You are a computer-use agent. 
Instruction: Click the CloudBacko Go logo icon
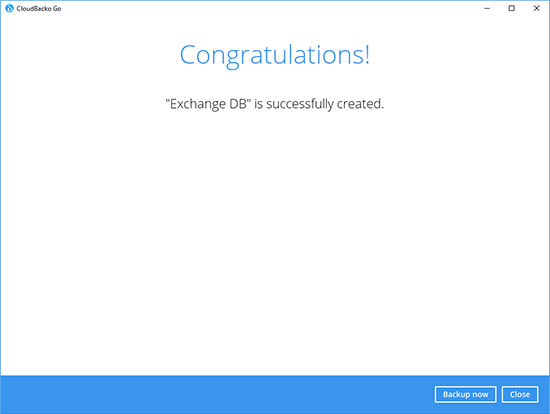(9, 8)
